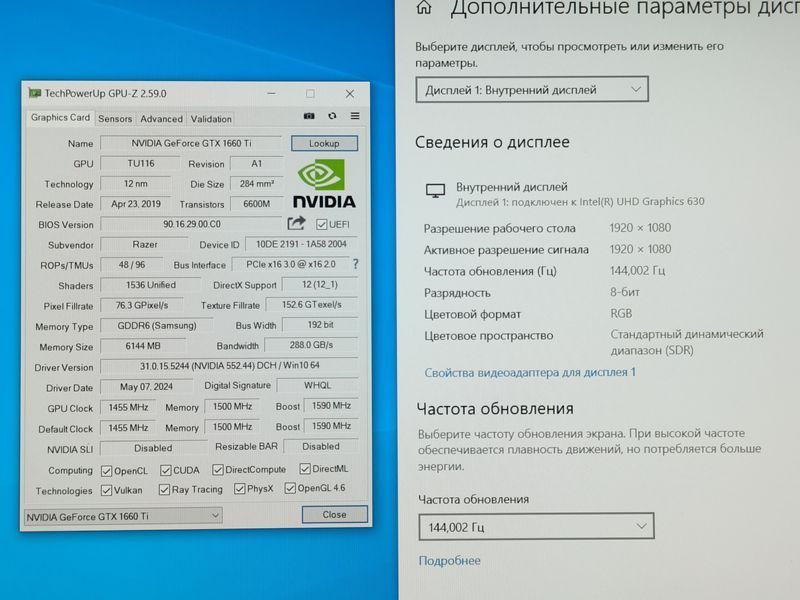This screenshot has width=800, height=600.
Task: Click the Bus Interface field PCIe x16 3.0
Action: click(x=291, y=264)
